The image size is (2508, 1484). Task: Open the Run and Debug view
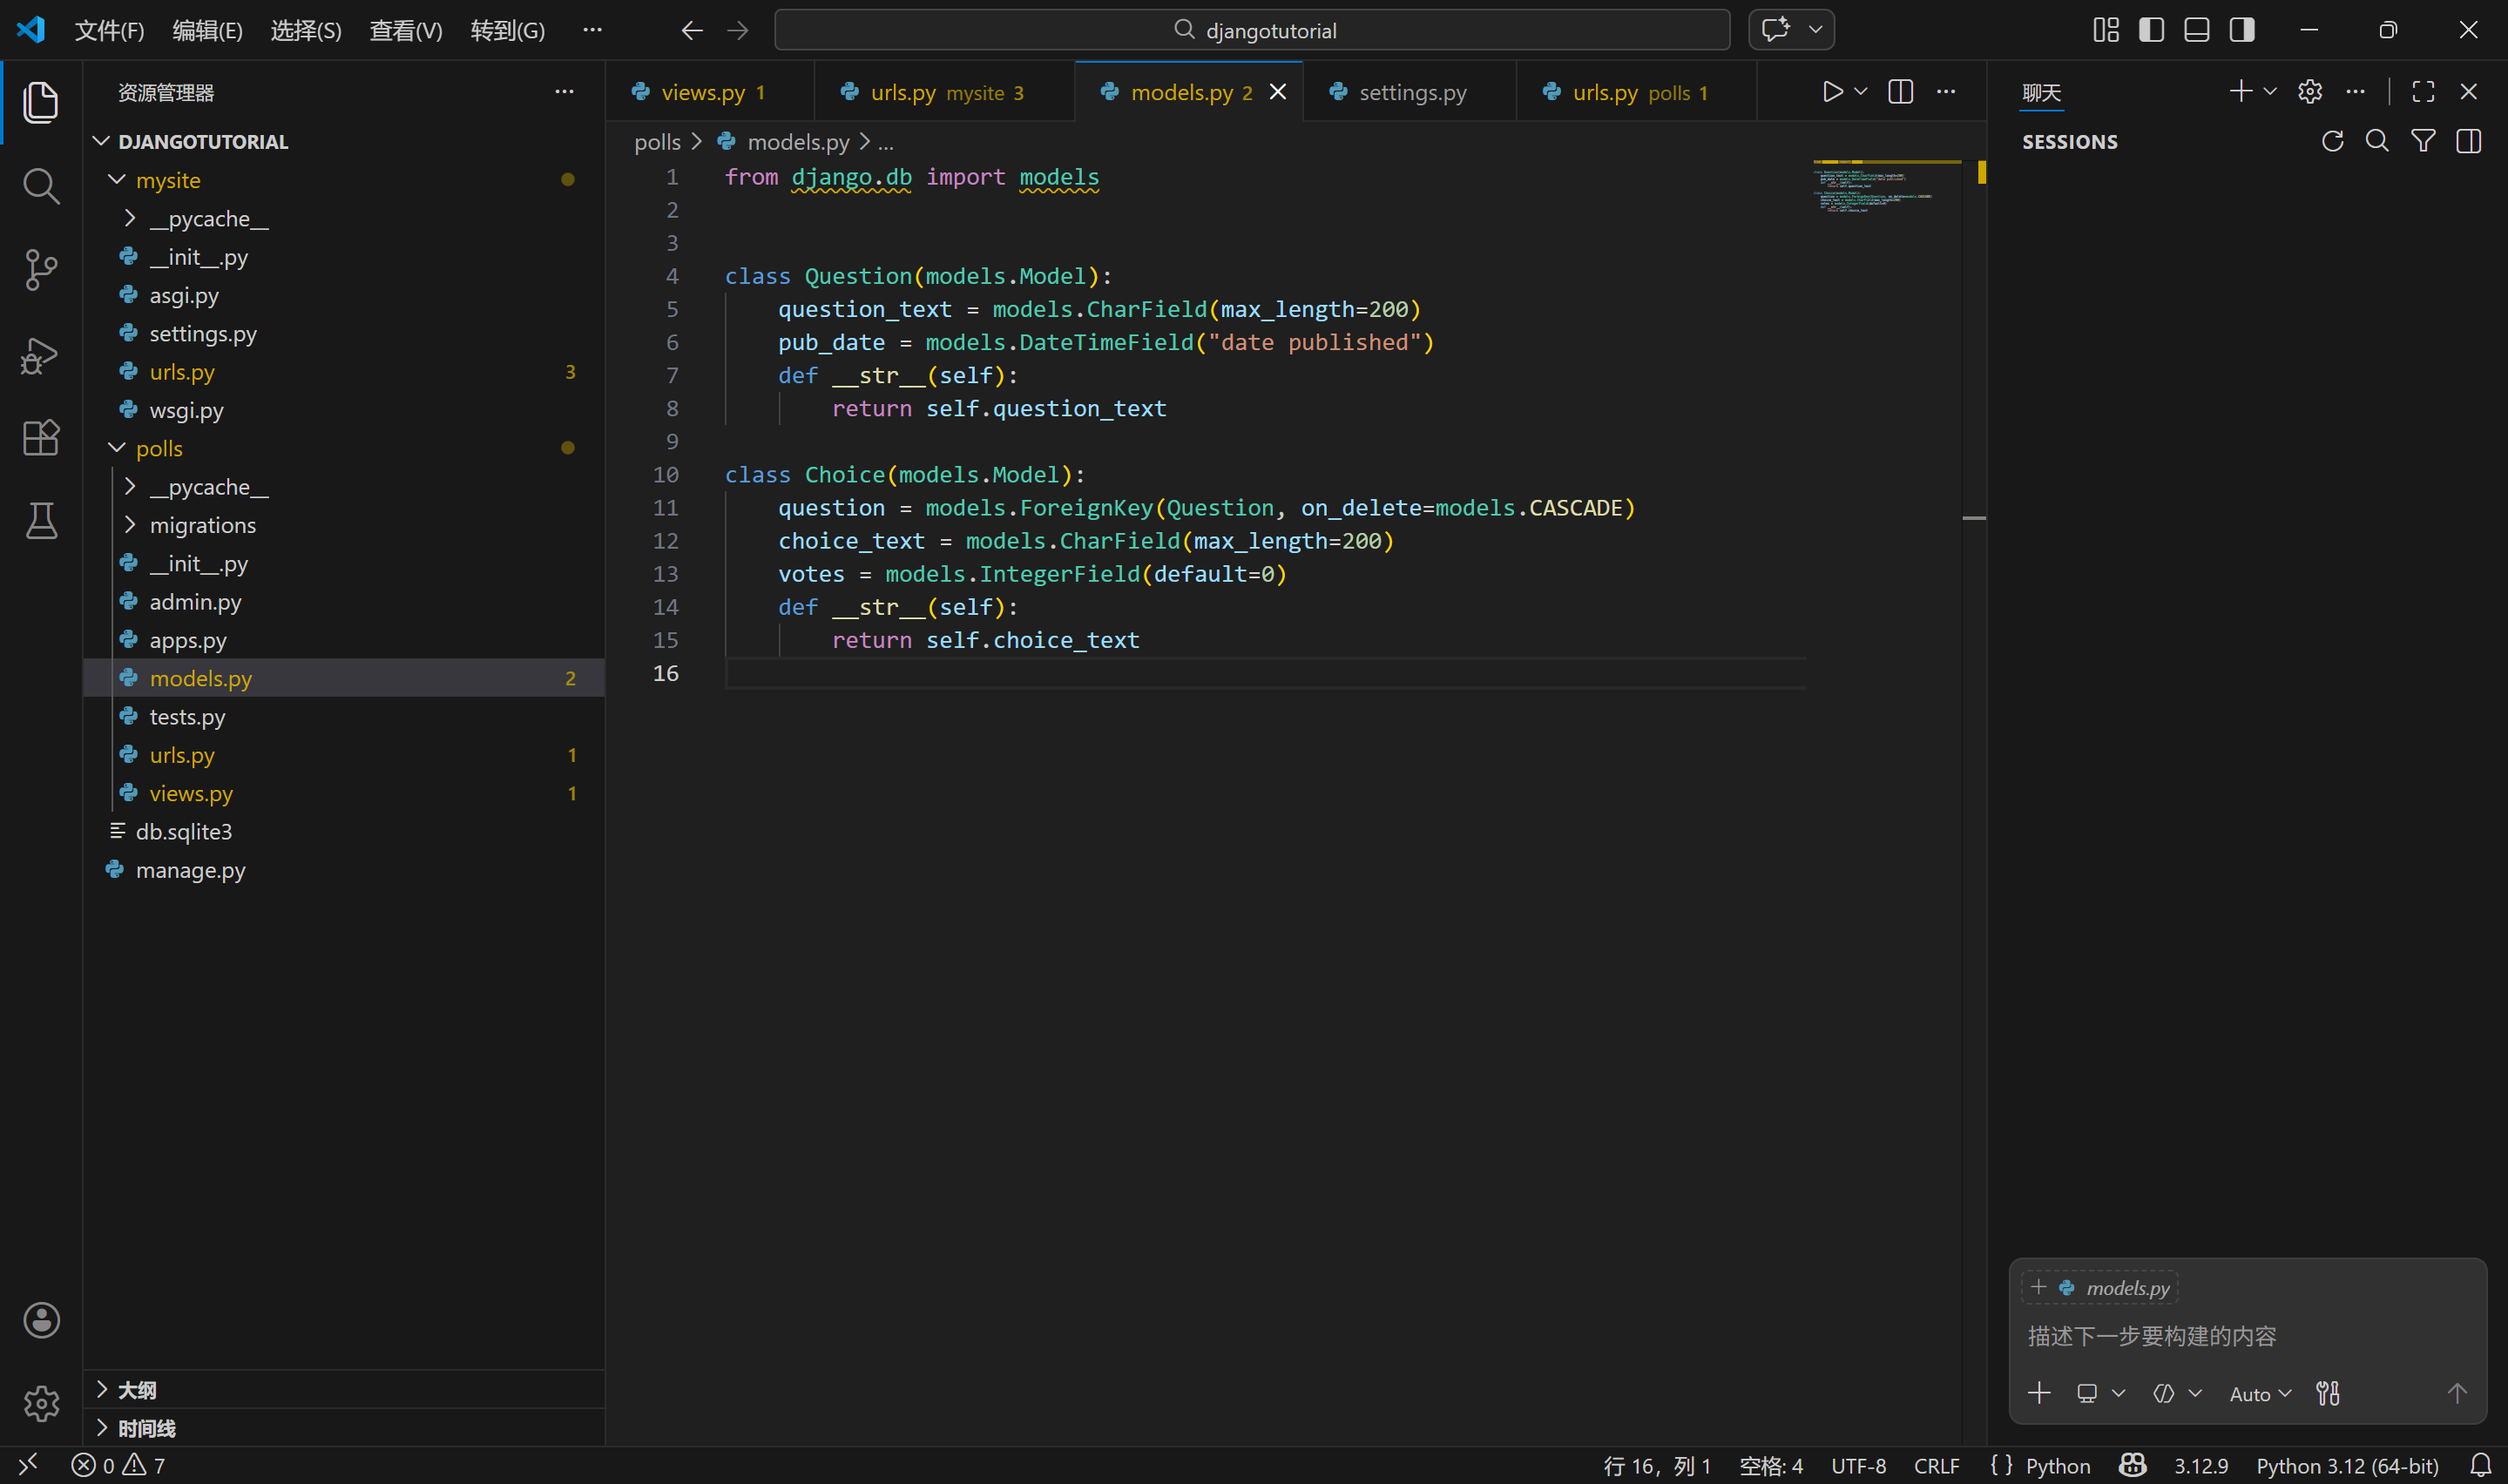point(40,355)
